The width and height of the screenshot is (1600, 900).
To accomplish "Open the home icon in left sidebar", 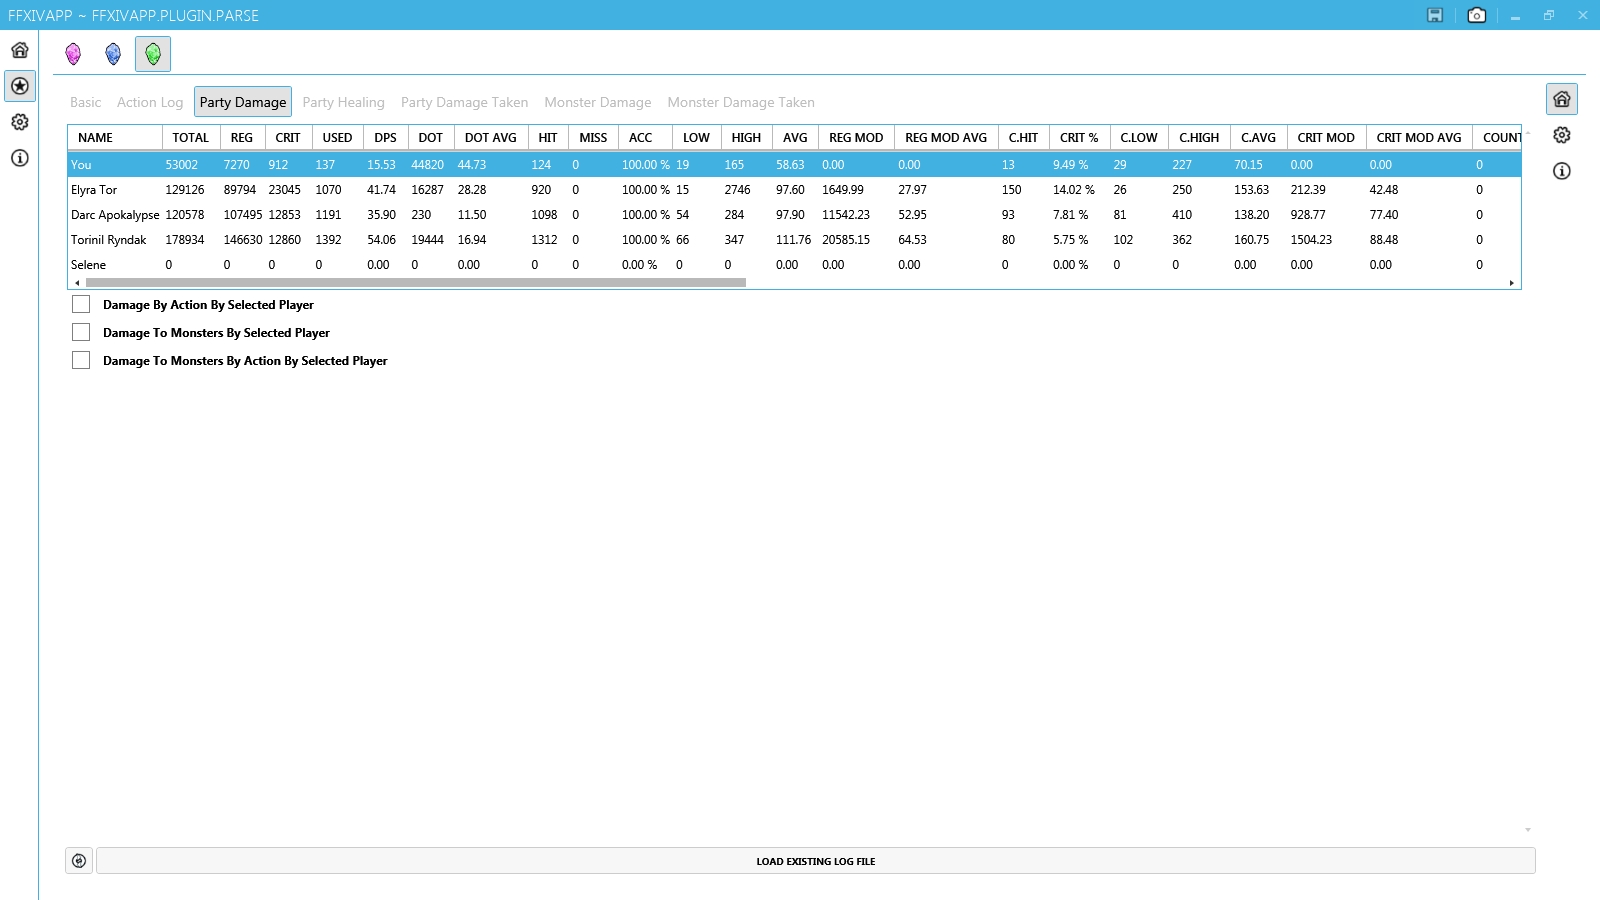I will 20,50.
